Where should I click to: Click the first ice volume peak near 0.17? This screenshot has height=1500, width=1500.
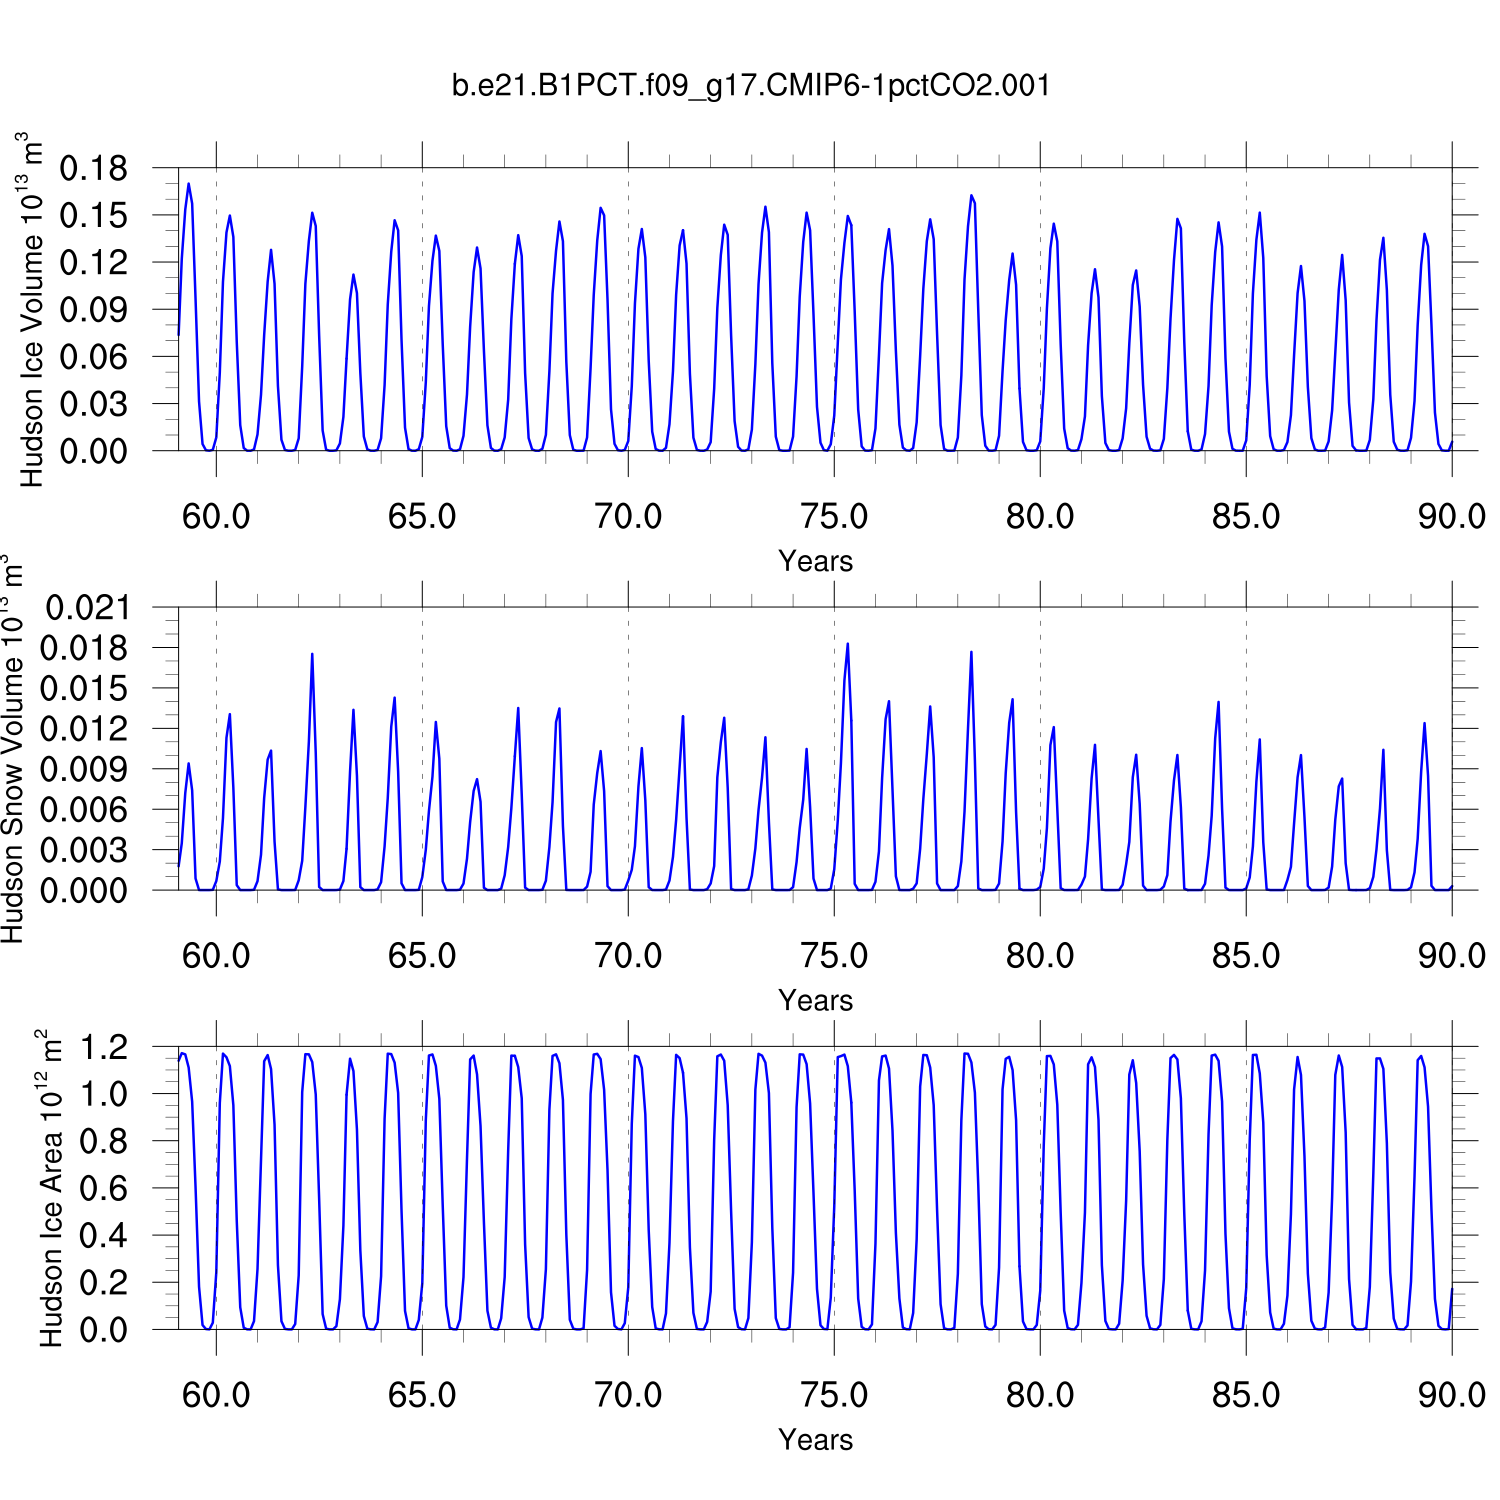188,185
